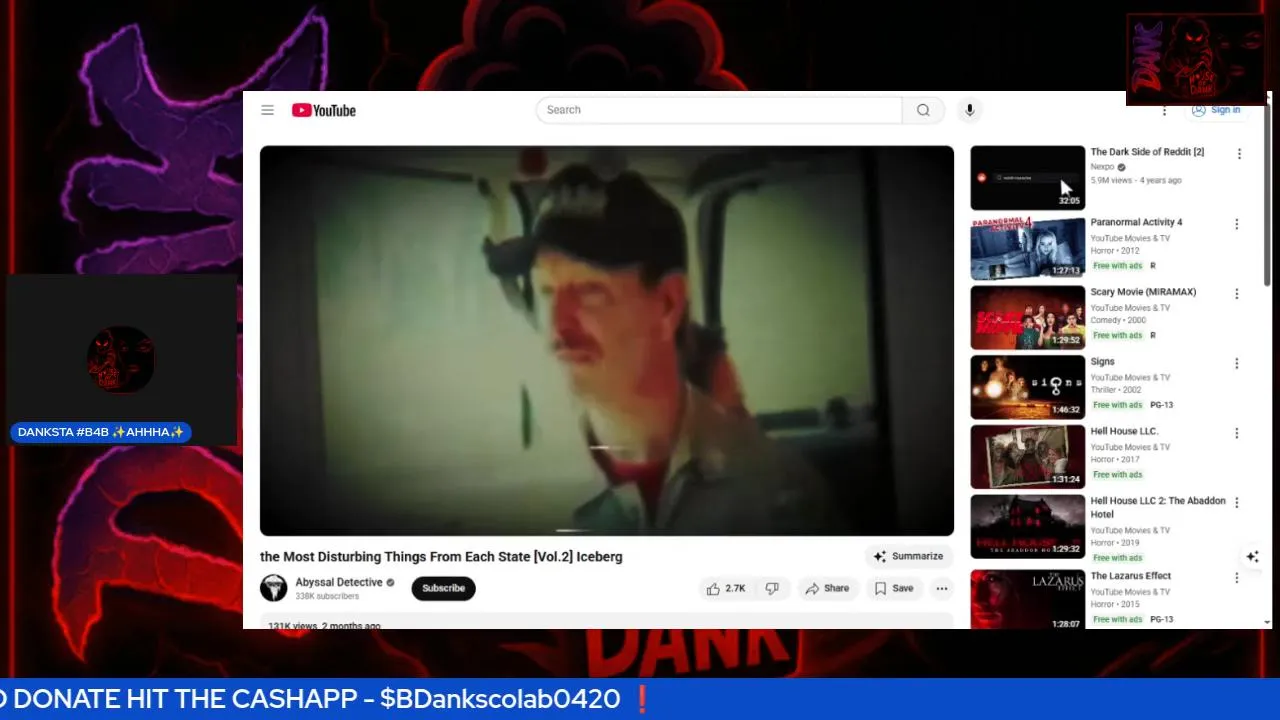Open Hell House LLC 2 thumbnail

1027,527
